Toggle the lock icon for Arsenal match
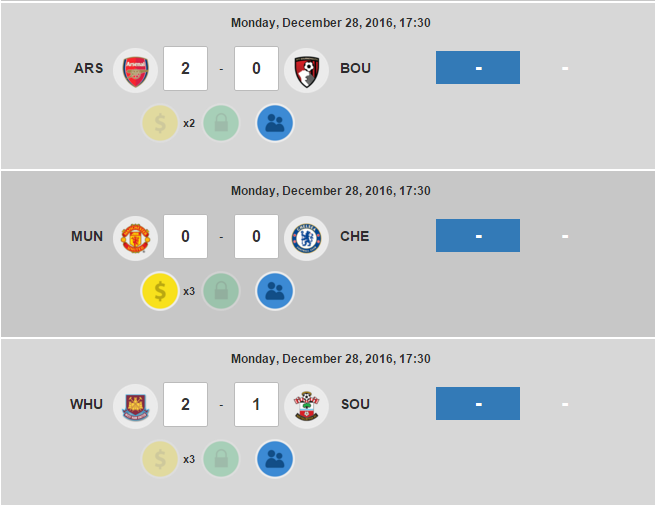Screen dimensions: 655x505 221,124
